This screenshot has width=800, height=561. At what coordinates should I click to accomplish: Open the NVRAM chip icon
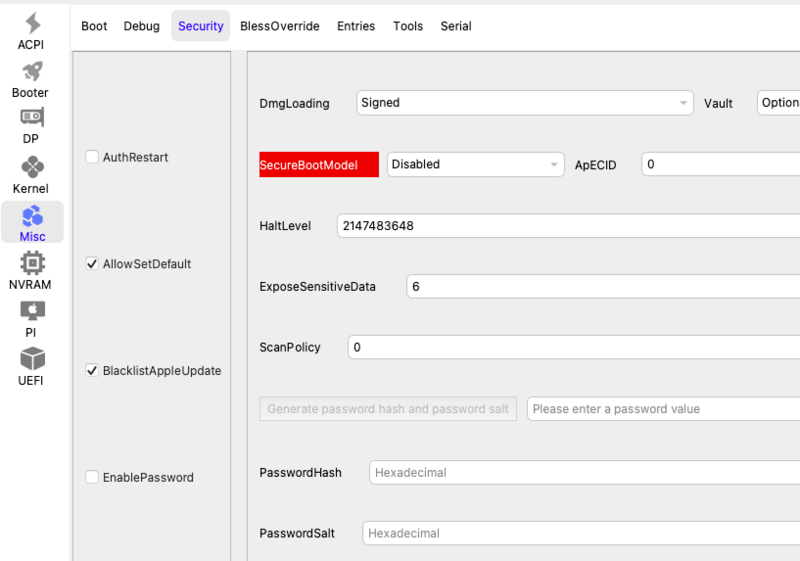tap(32, 262)
